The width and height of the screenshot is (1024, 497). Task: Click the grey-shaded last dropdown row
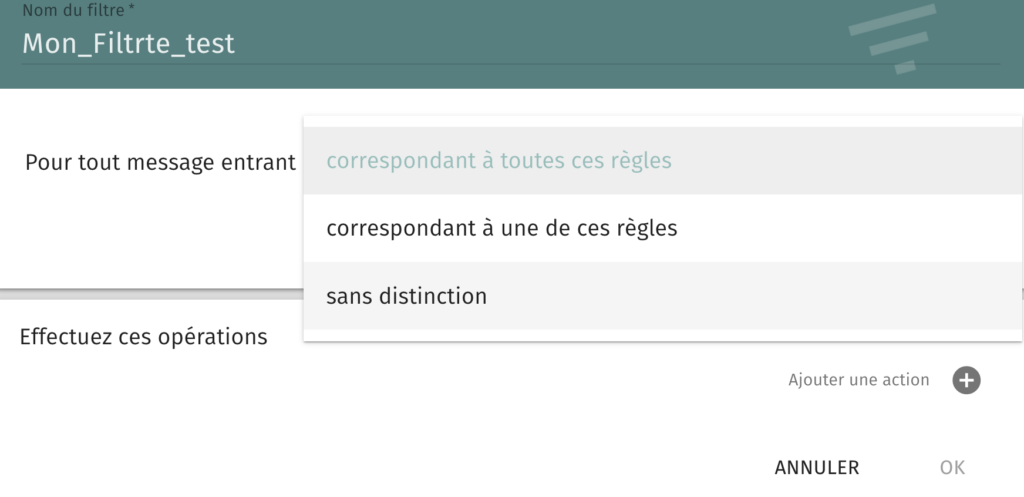pos(663,296)
